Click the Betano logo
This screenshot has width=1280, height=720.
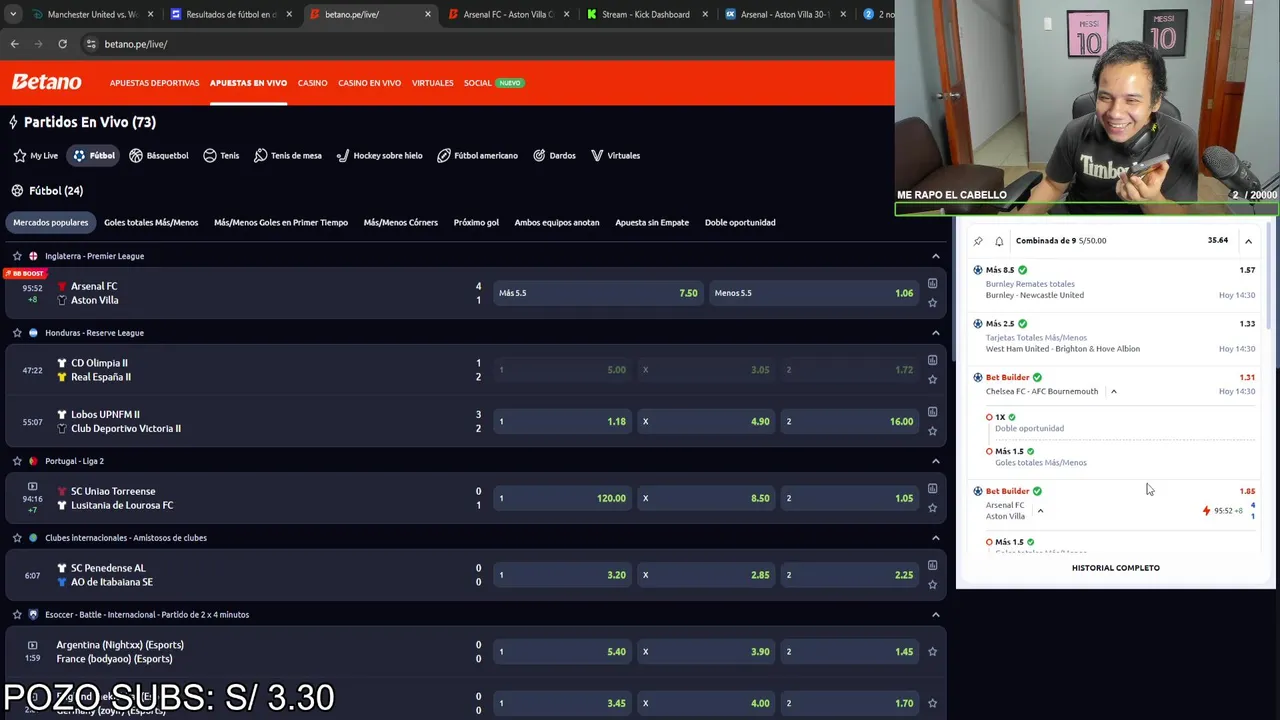(46, 83)
